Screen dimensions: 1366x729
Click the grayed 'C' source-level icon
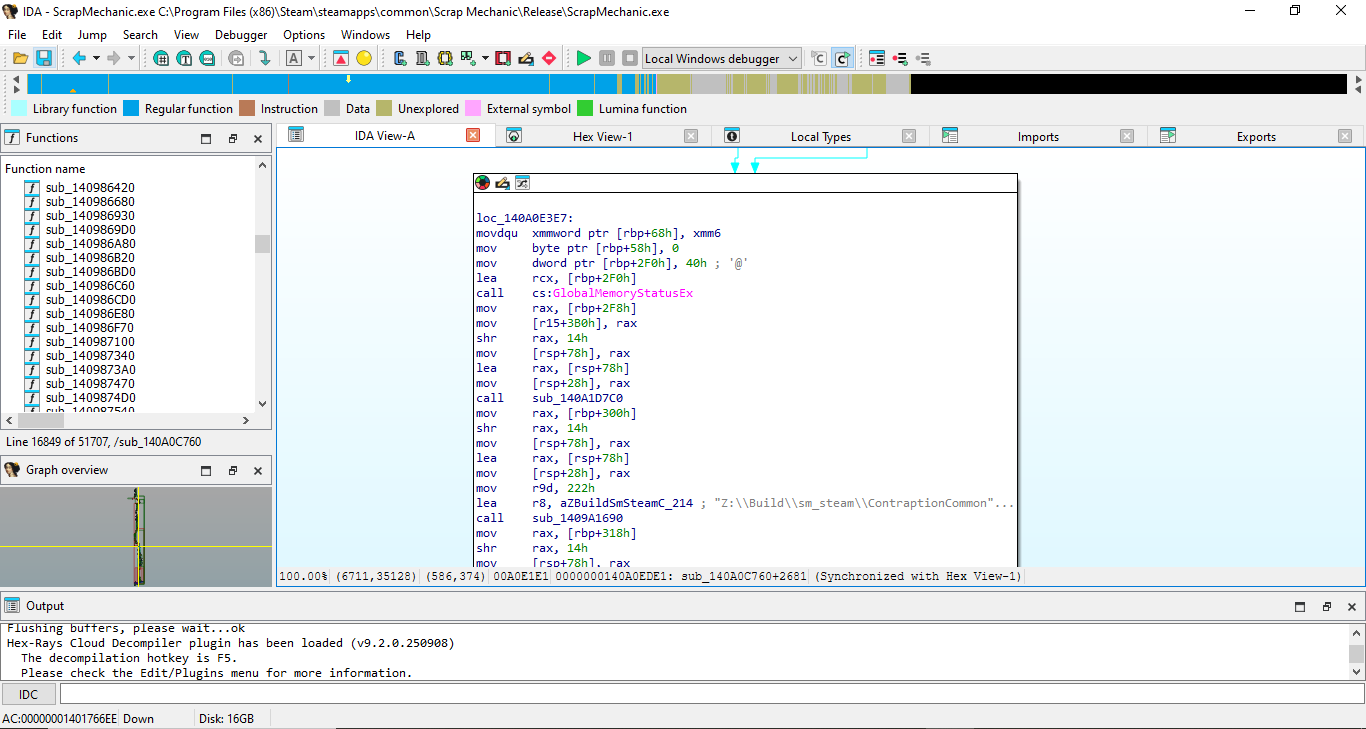819,58
